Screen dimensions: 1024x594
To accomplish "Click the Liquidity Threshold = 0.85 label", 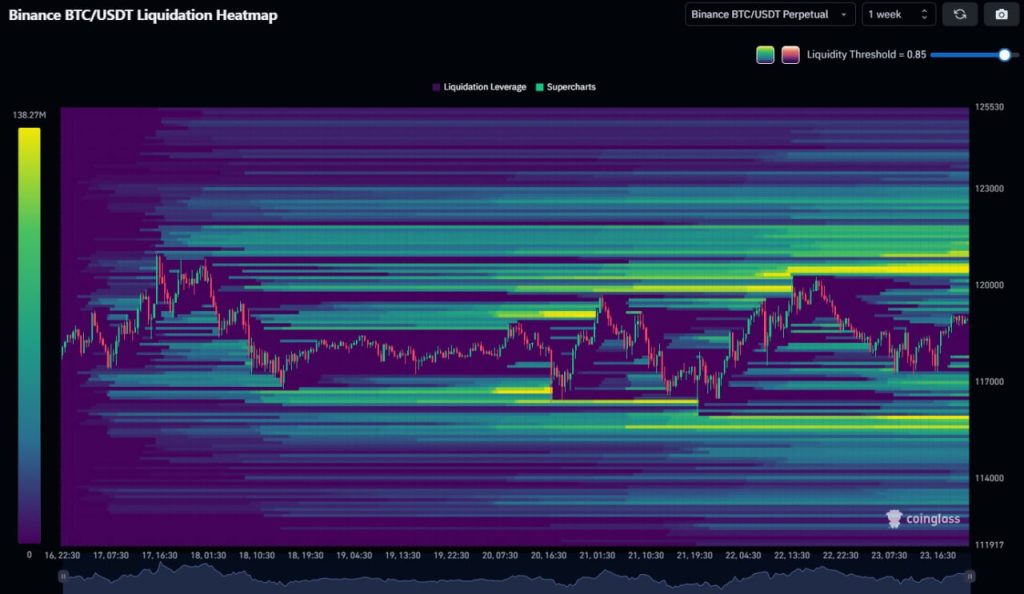I will point(867,55).
